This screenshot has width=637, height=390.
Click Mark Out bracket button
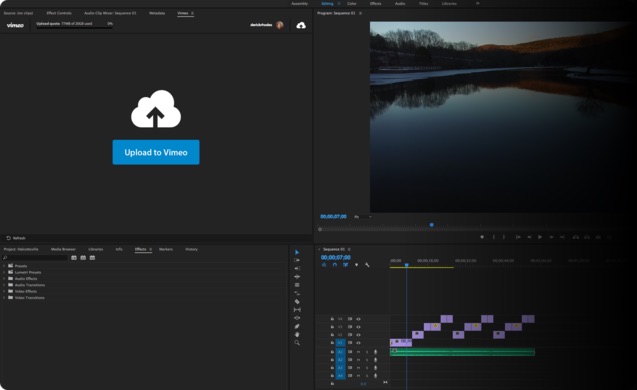[x=504, y=237]
